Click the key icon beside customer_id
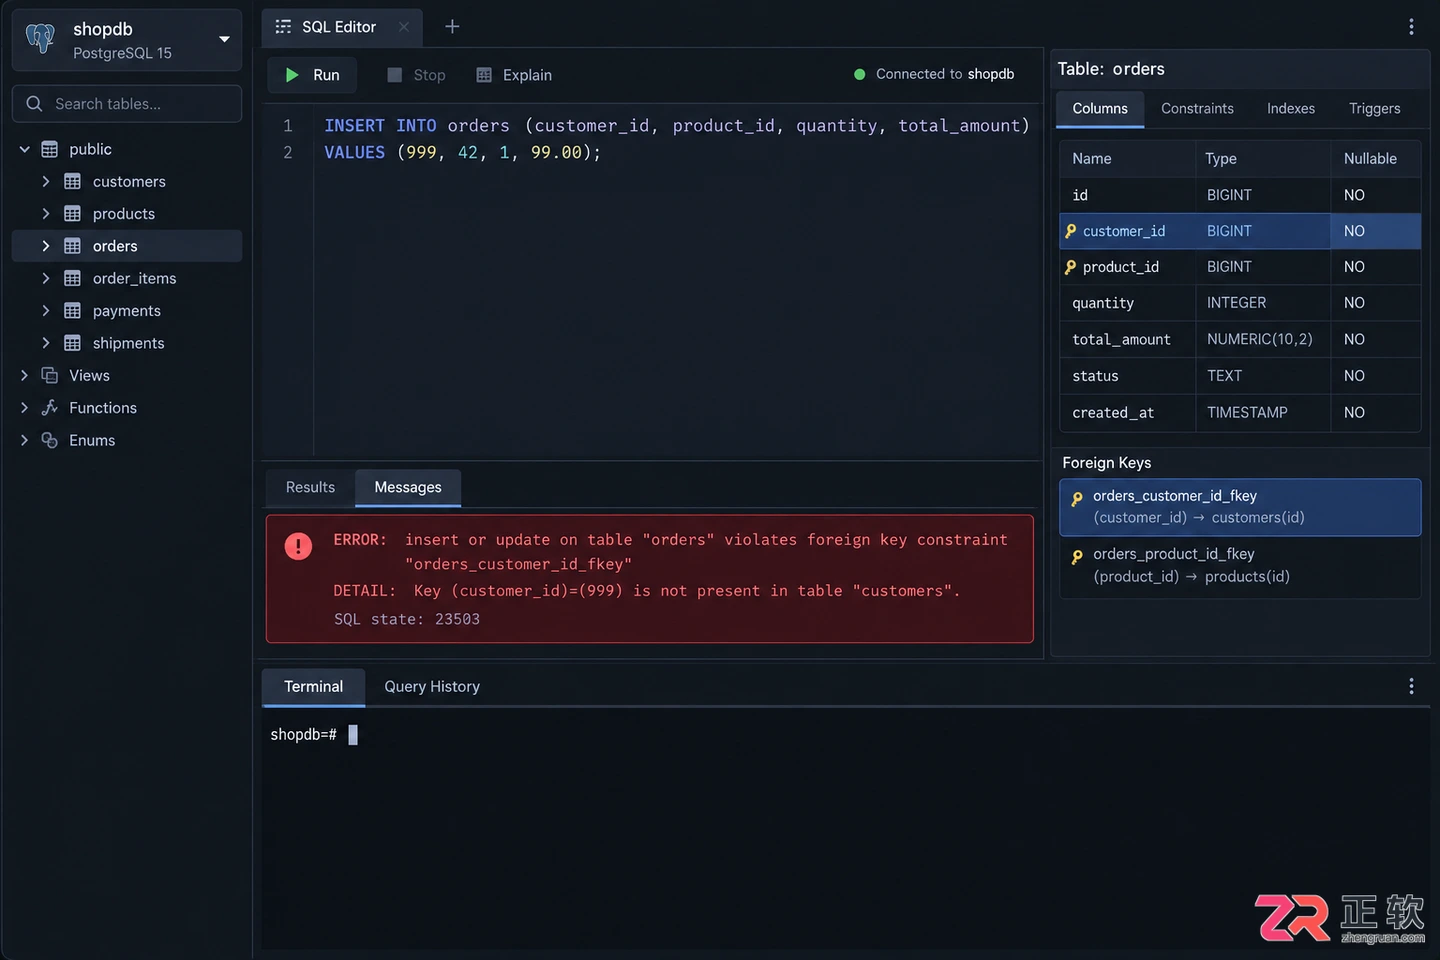Viewport: 1440px width, 960px height. [1071, 231]
